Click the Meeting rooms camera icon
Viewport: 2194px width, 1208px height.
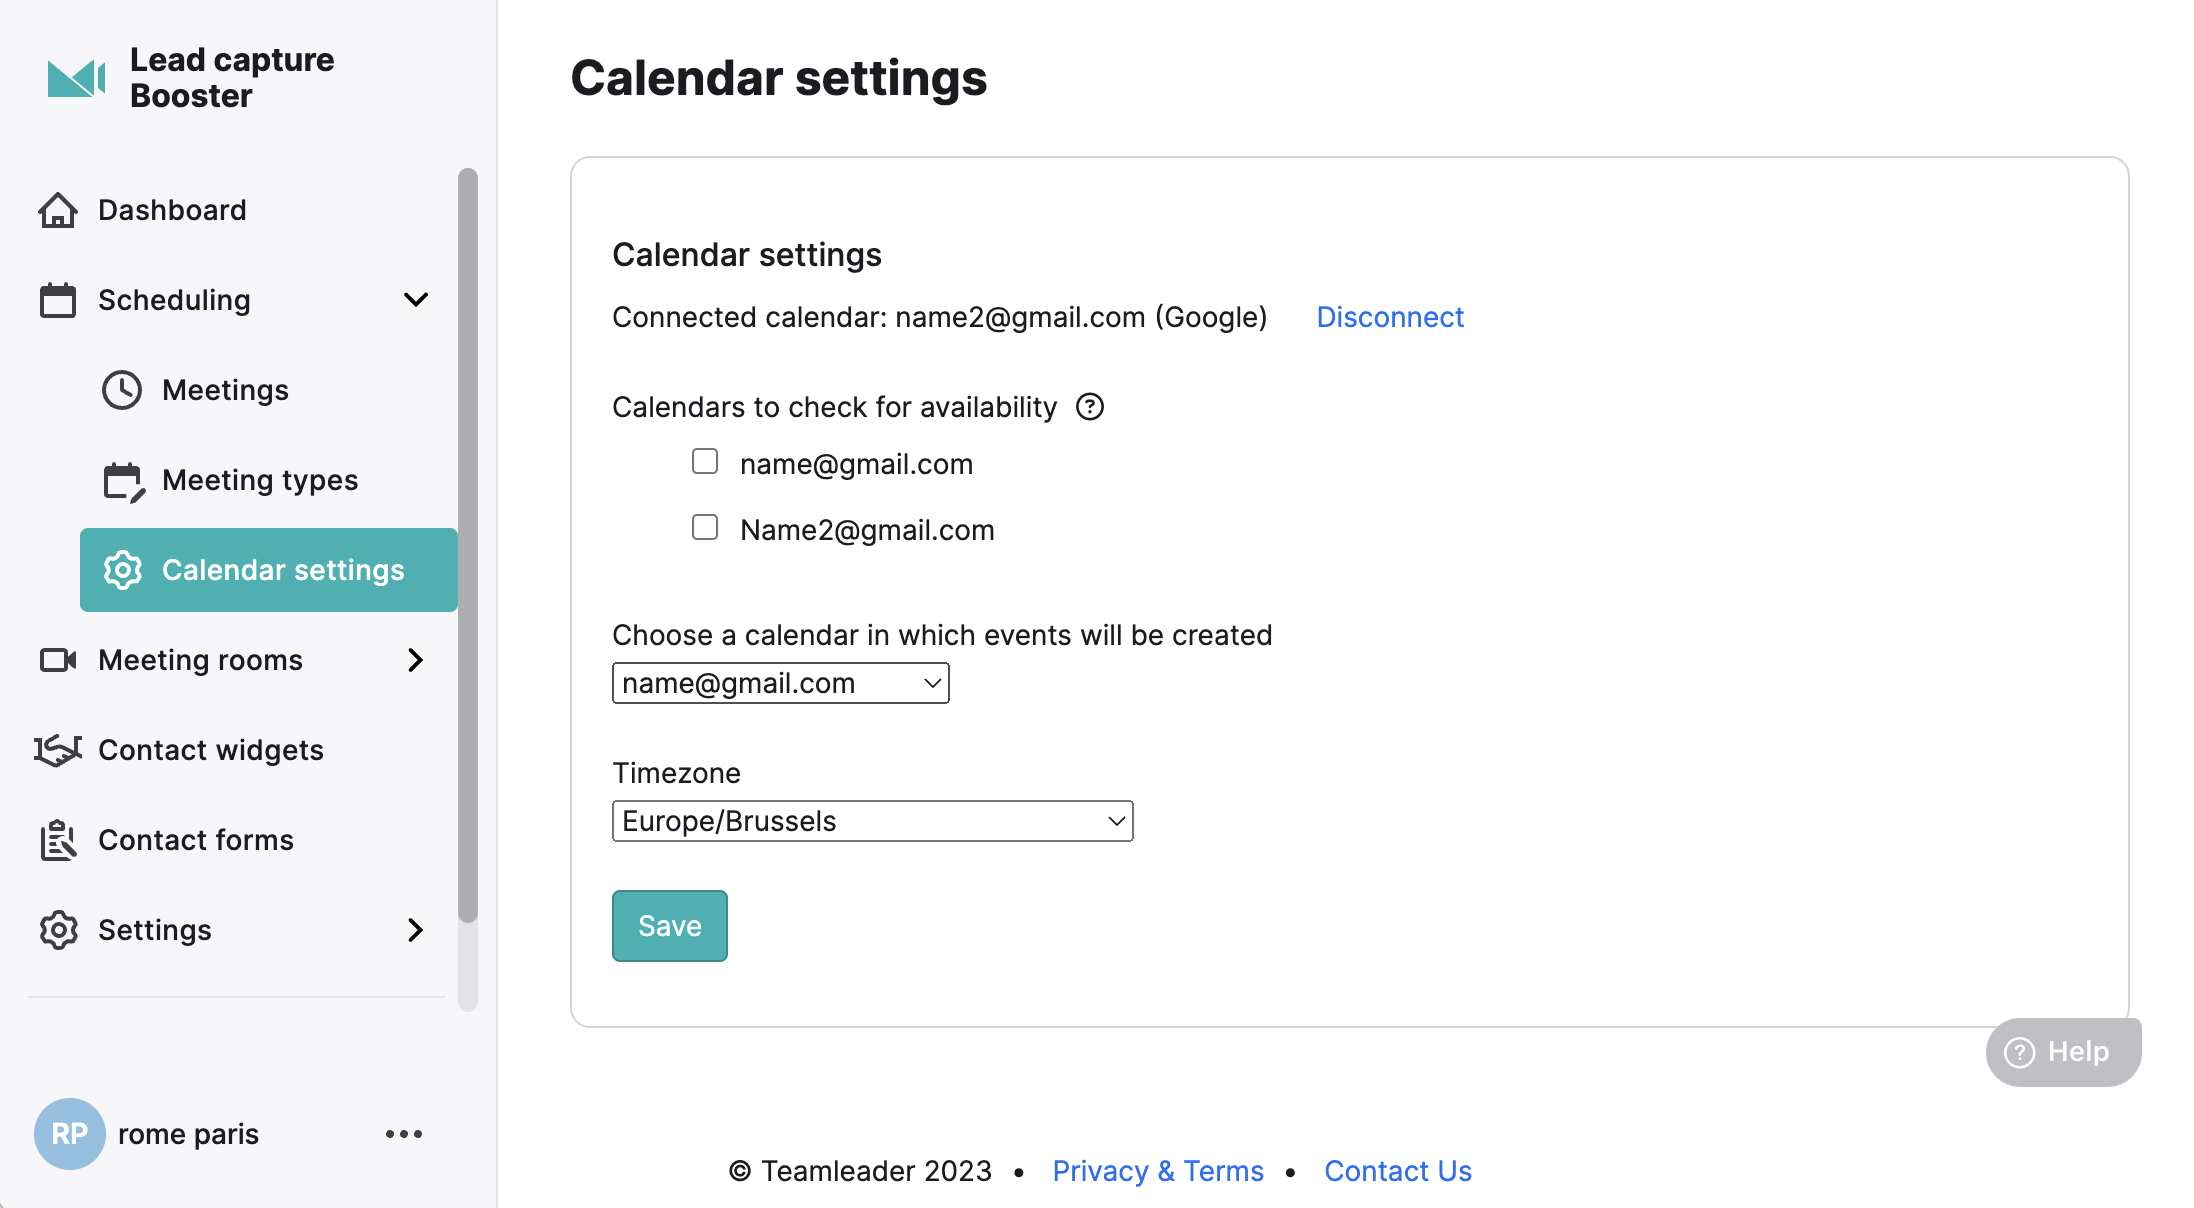[58, 660]
